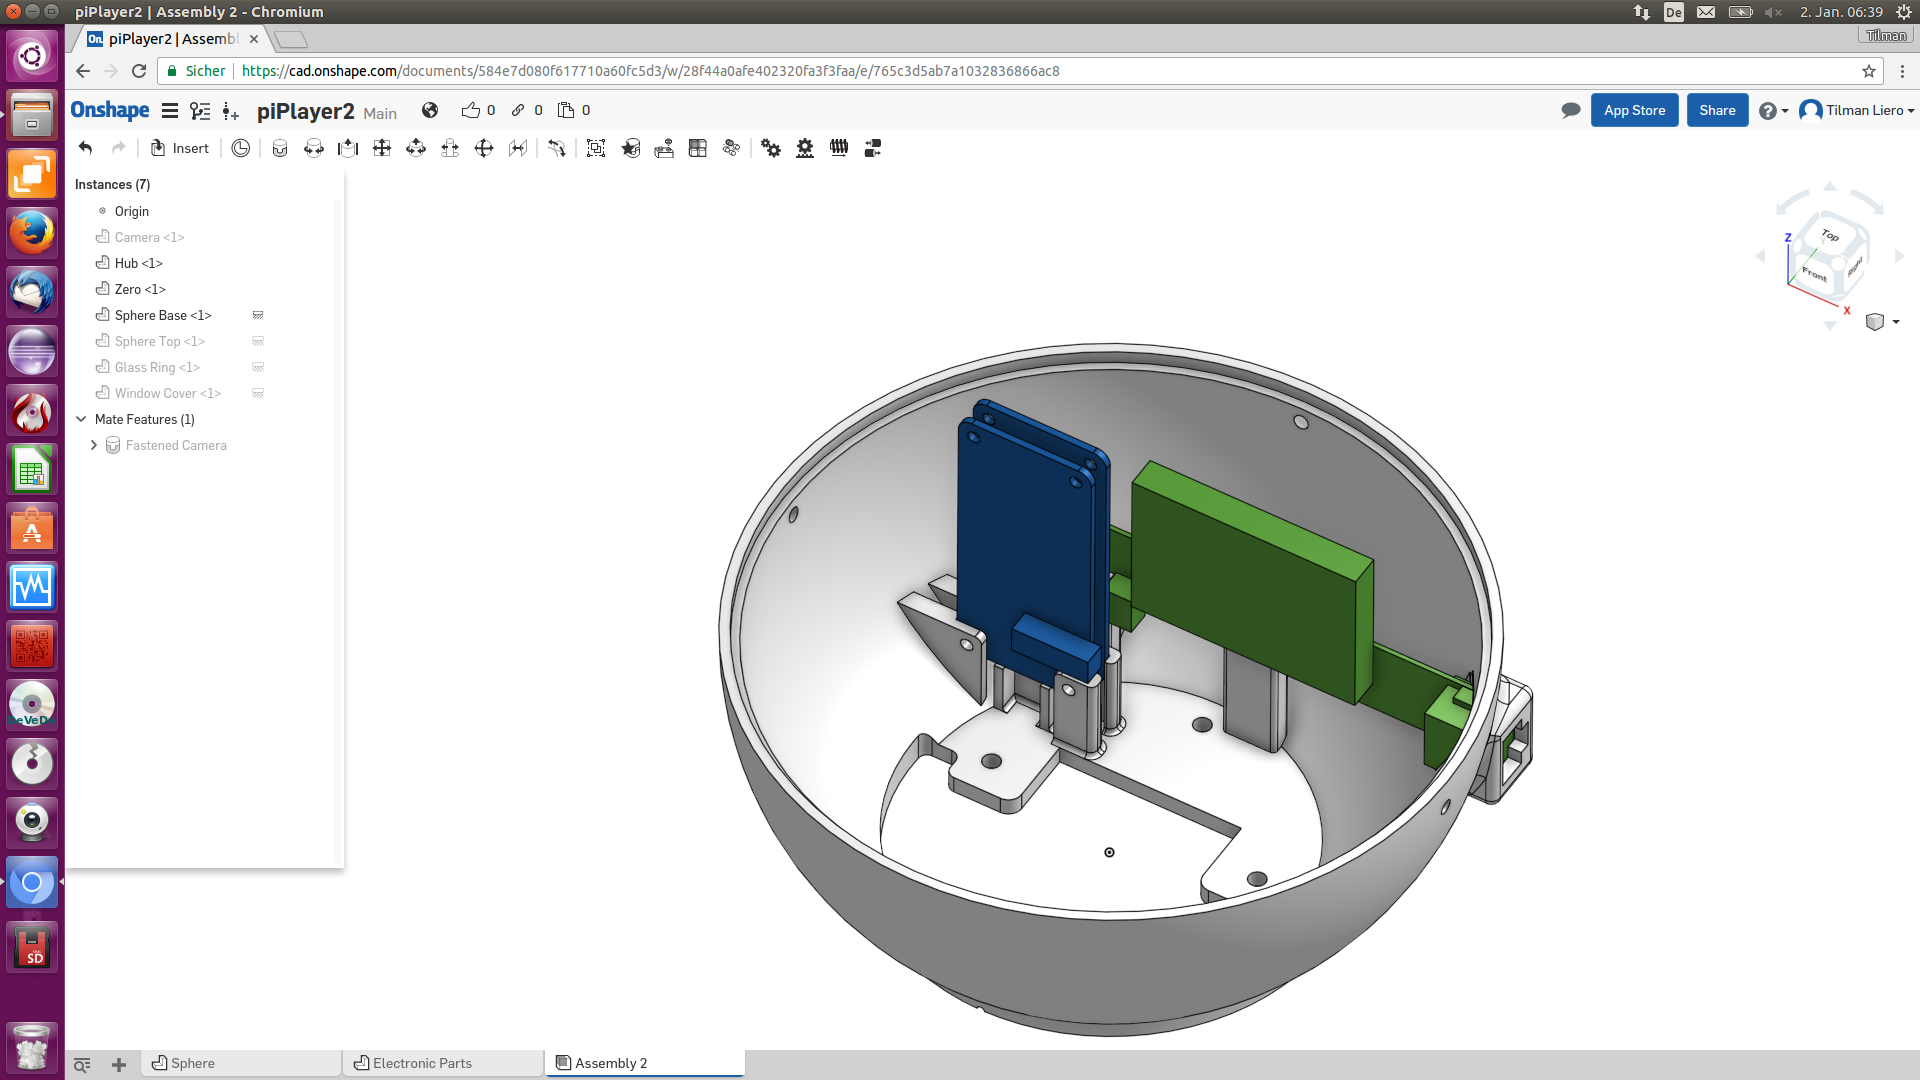Screen dimensions: 1920x1080
Task: Open the comments speech bubble
Action: click(1571, 110)
